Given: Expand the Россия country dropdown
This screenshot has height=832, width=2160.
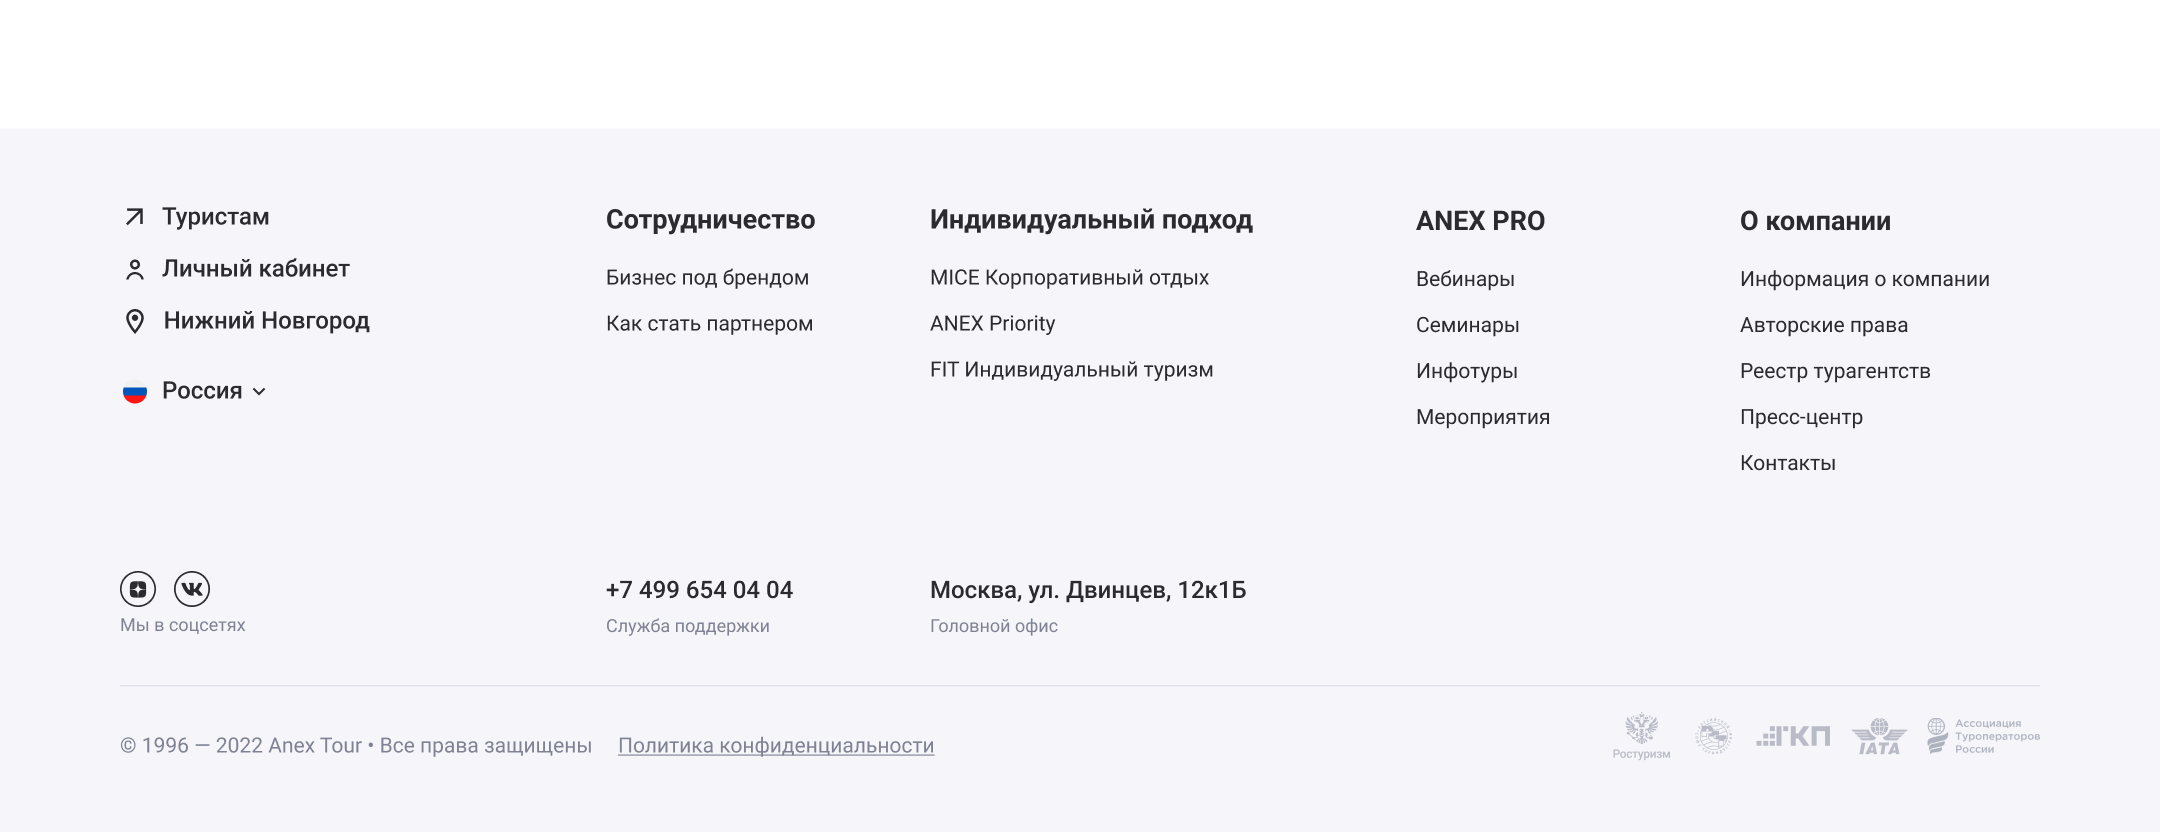Looking at the screenshot, I should coord(259,392).
